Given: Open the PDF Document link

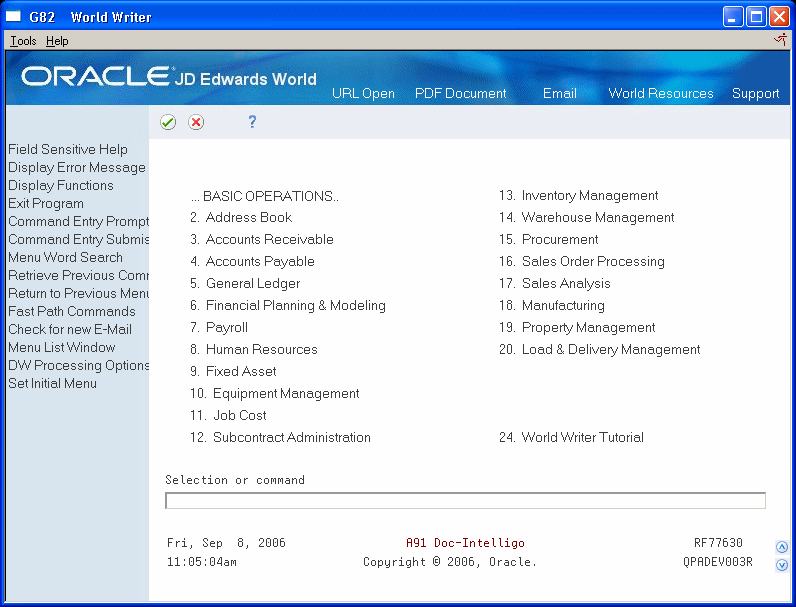Looking at the screenshot, I should point(460,93).
